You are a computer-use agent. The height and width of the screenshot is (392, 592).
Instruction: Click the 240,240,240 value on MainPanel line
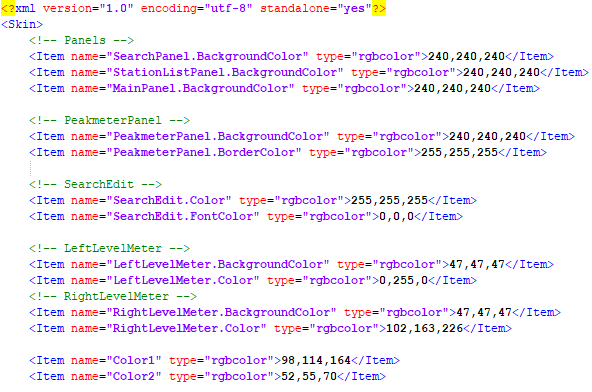[x=452, y=88]
